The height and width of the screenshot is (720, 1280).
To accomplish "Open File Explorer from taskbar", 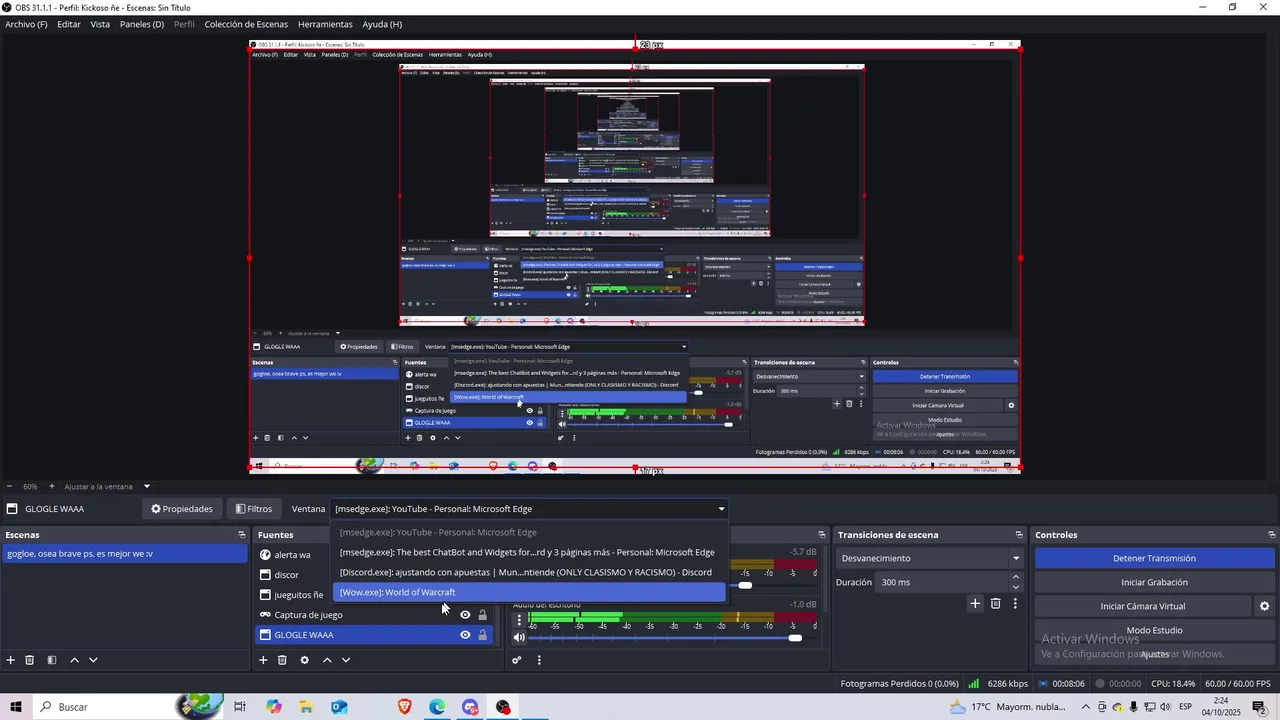I will click(306, 707).
